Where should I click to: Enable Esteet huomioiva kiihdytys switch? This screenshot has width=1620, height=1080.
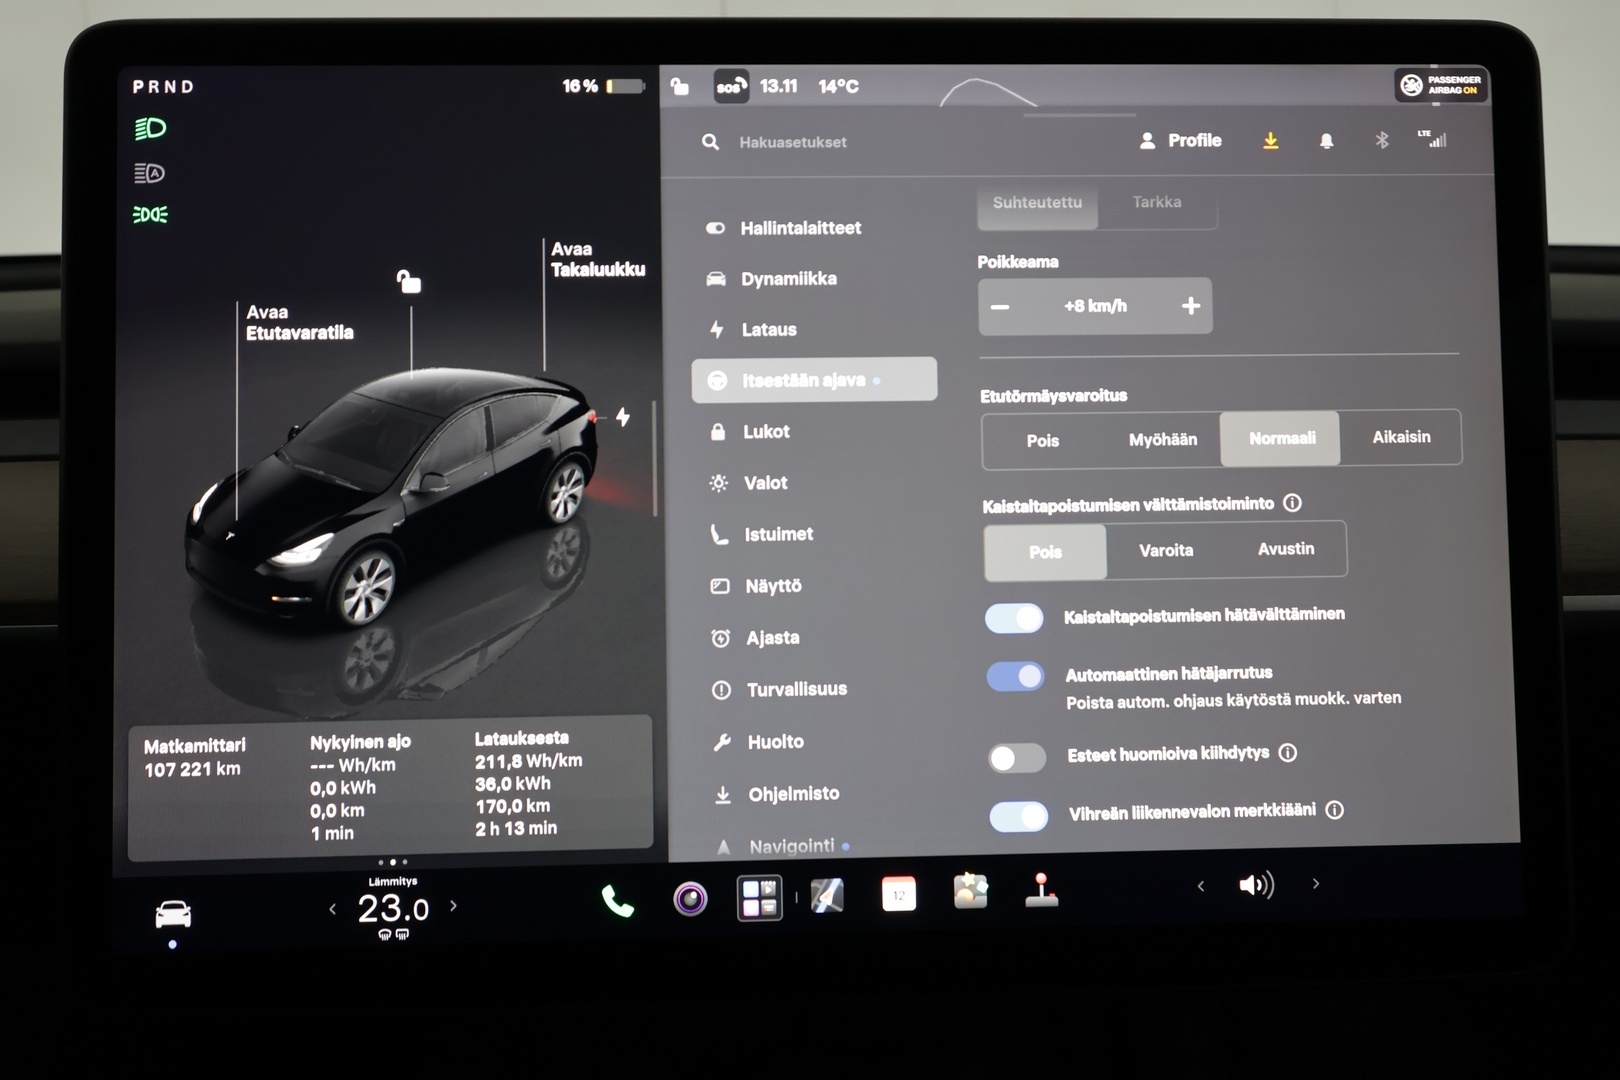click(1017, 758)
